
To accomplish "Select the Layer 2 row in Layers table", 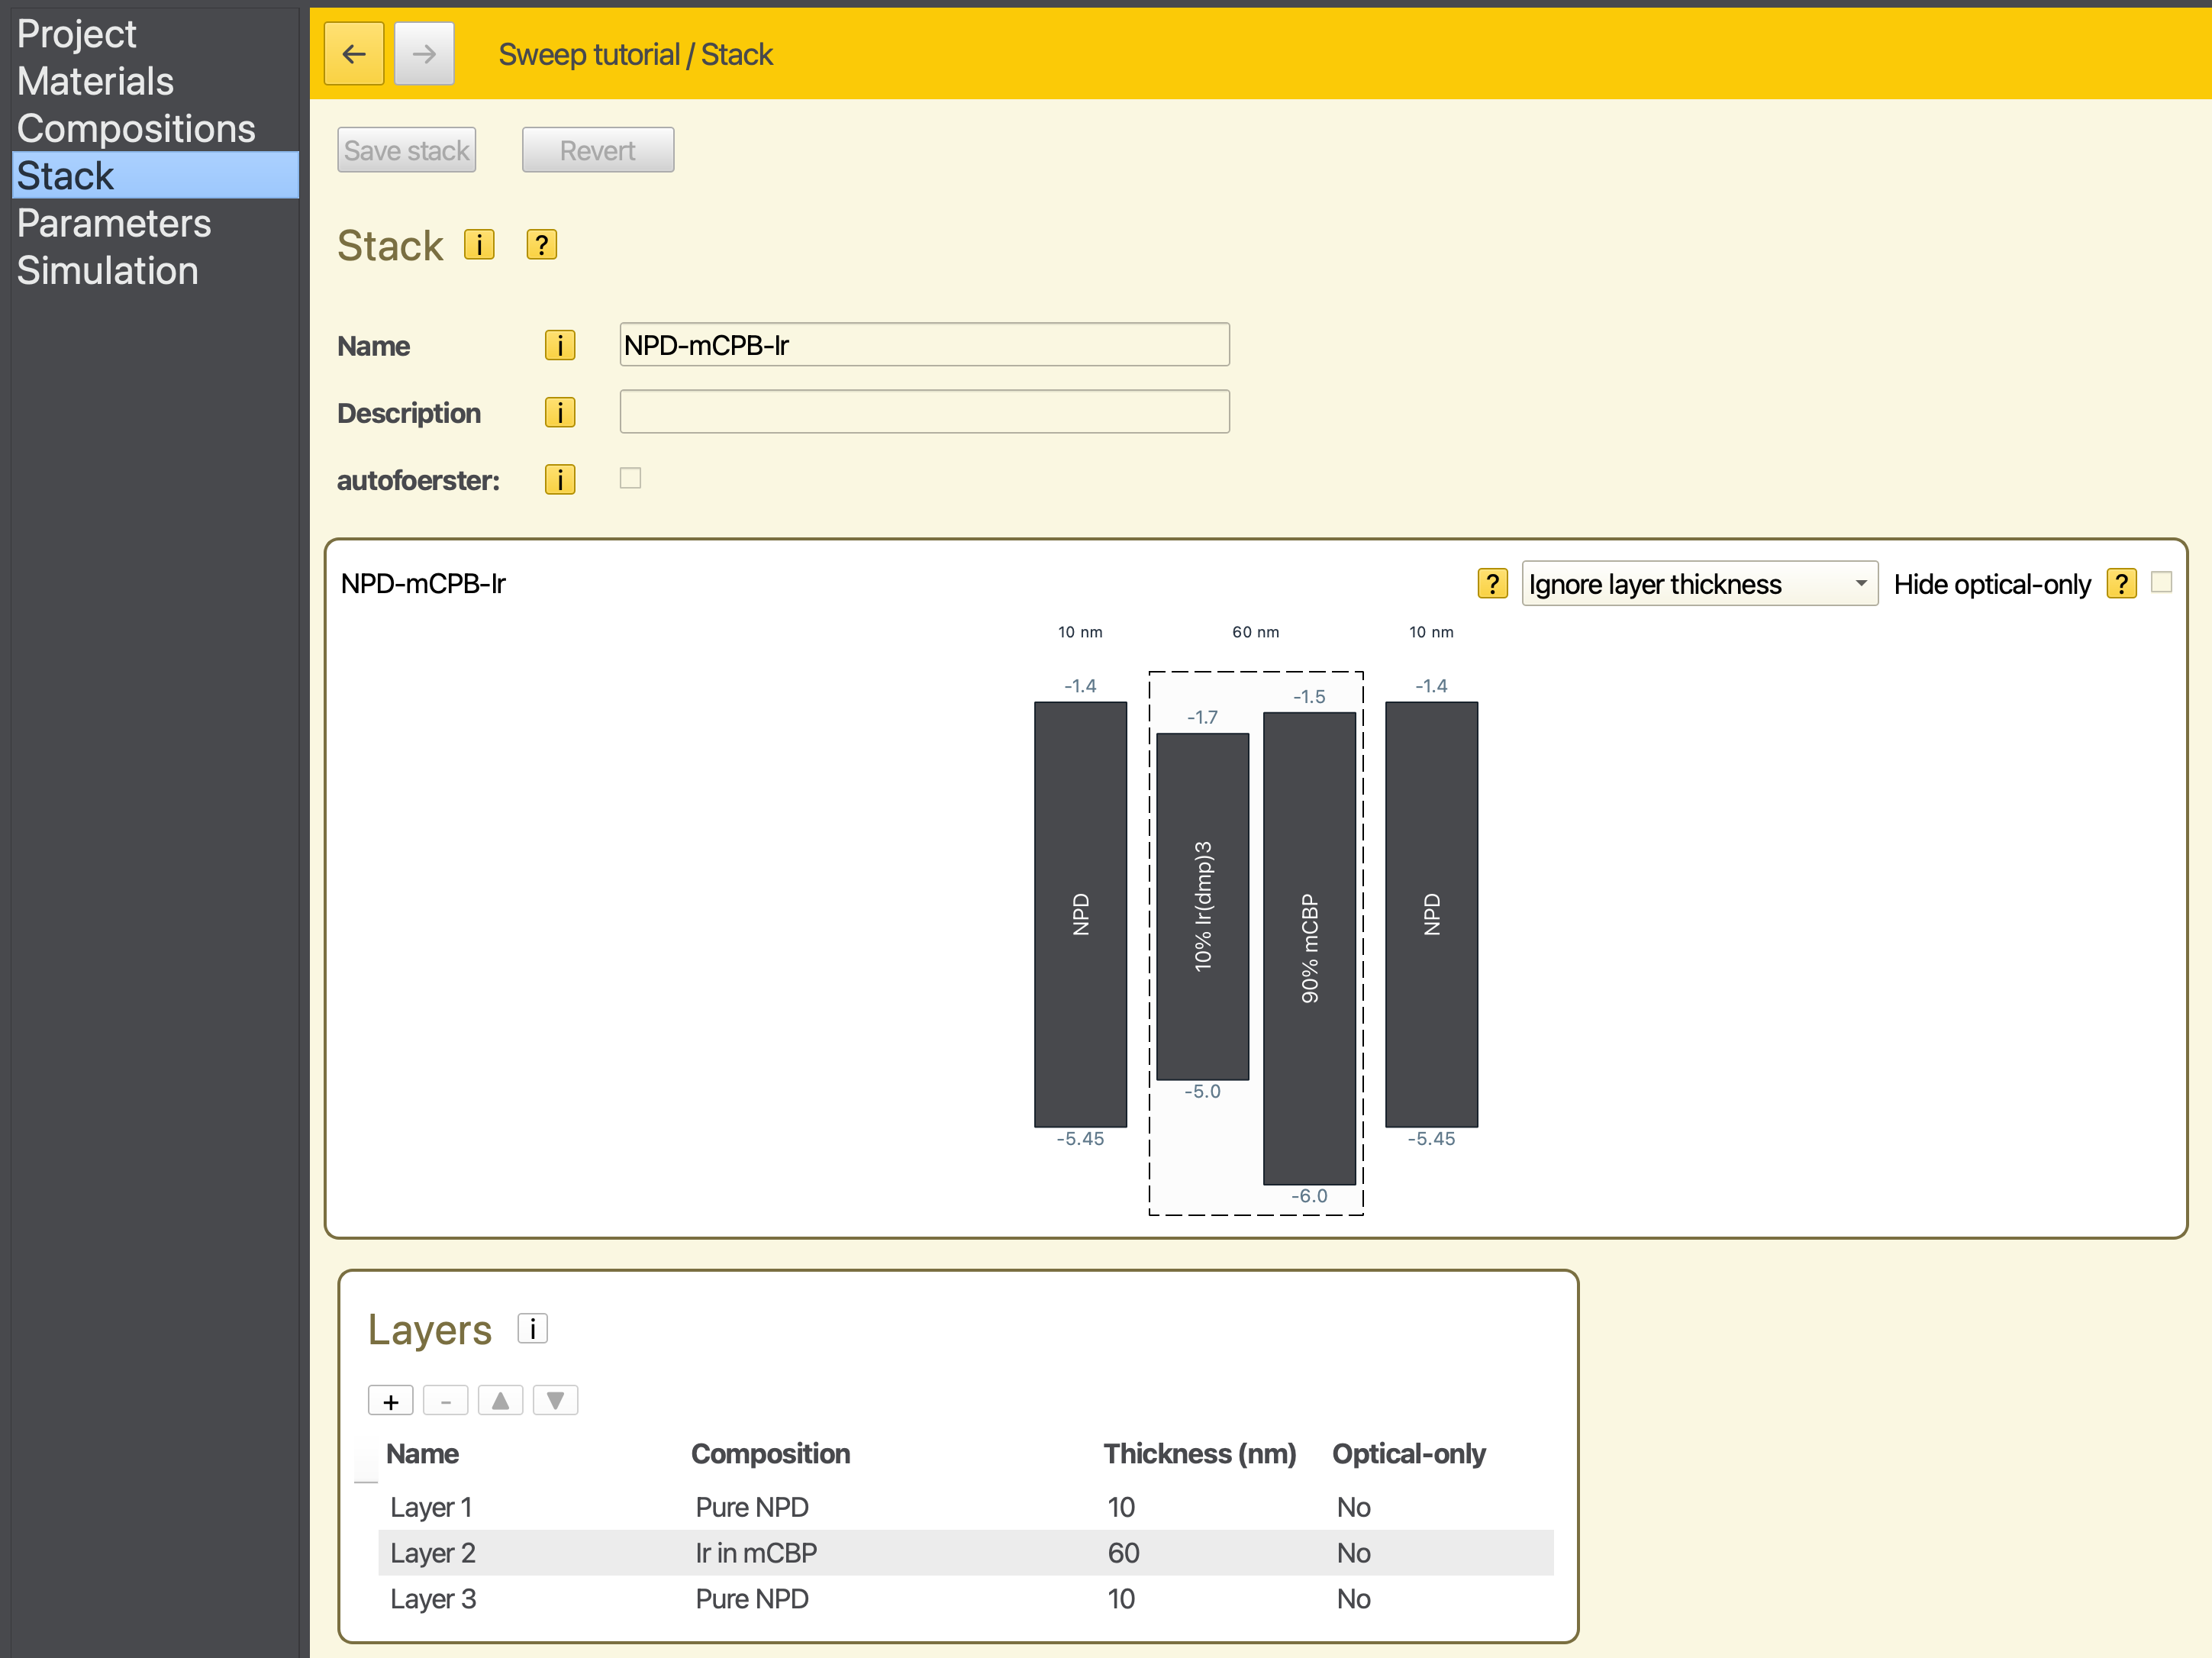I will [964, 1553].
